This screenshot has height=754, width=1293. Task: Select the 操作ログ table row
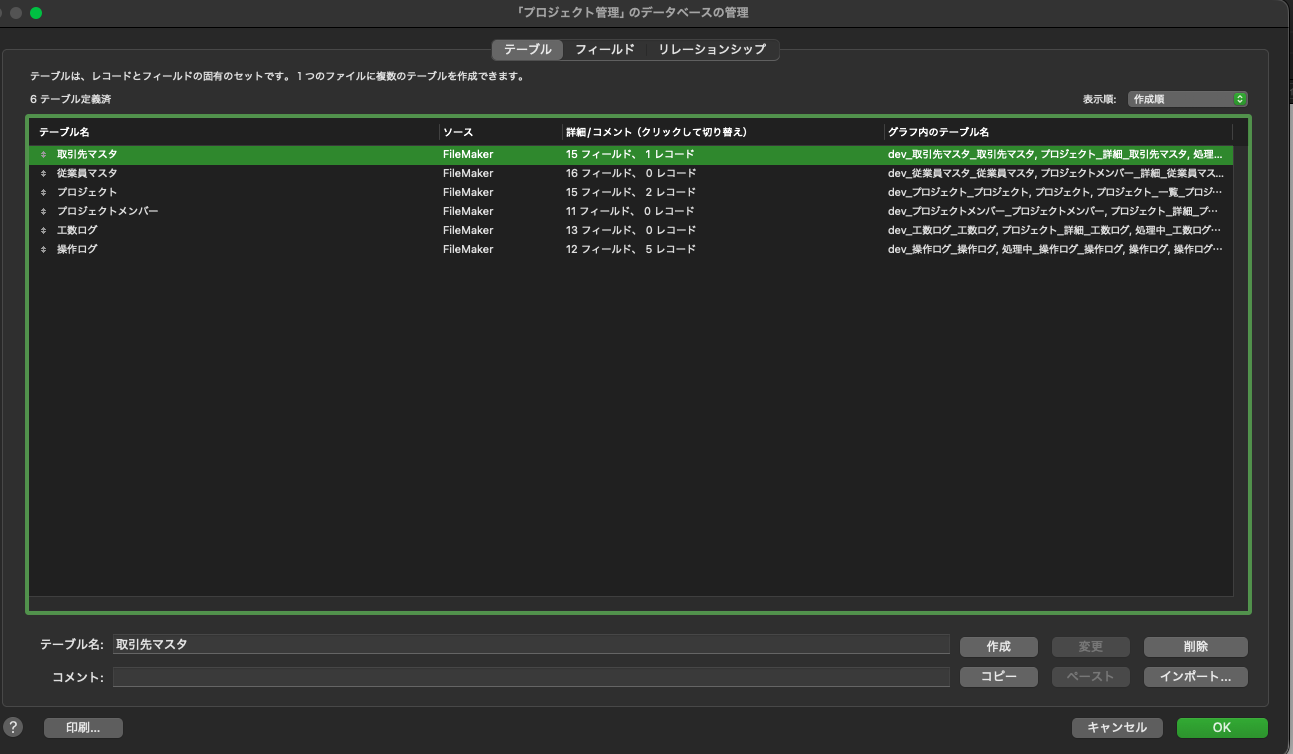tap(630, 250)
